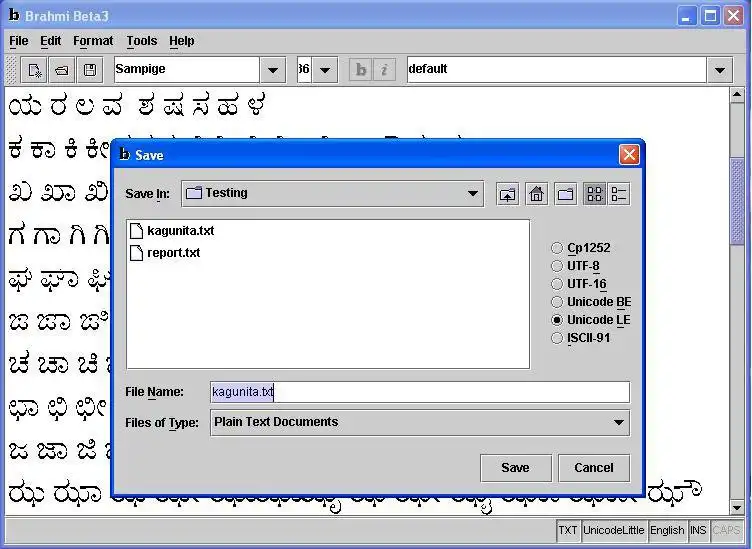Open the Edit menu
Image resolution: width=752 pixels, height=549 pixels.
click(x=50, y=41)
